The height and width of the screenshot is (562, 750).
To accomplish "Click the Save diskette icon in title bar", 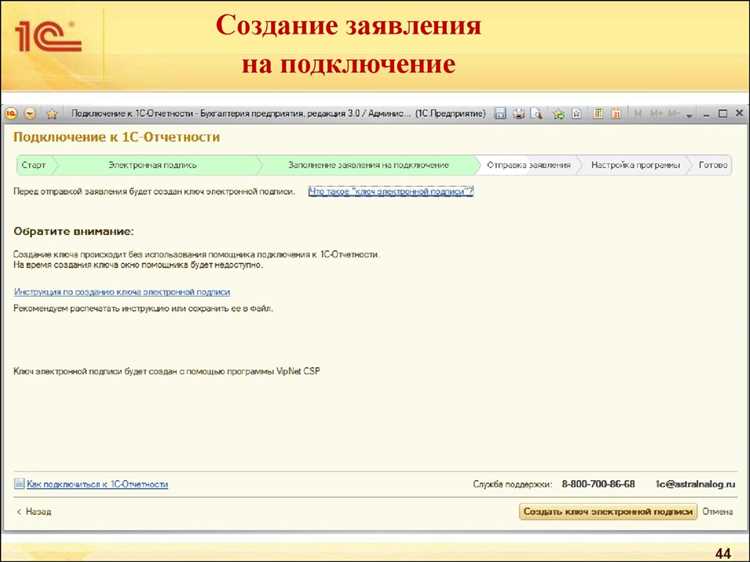I will (500, 114).
